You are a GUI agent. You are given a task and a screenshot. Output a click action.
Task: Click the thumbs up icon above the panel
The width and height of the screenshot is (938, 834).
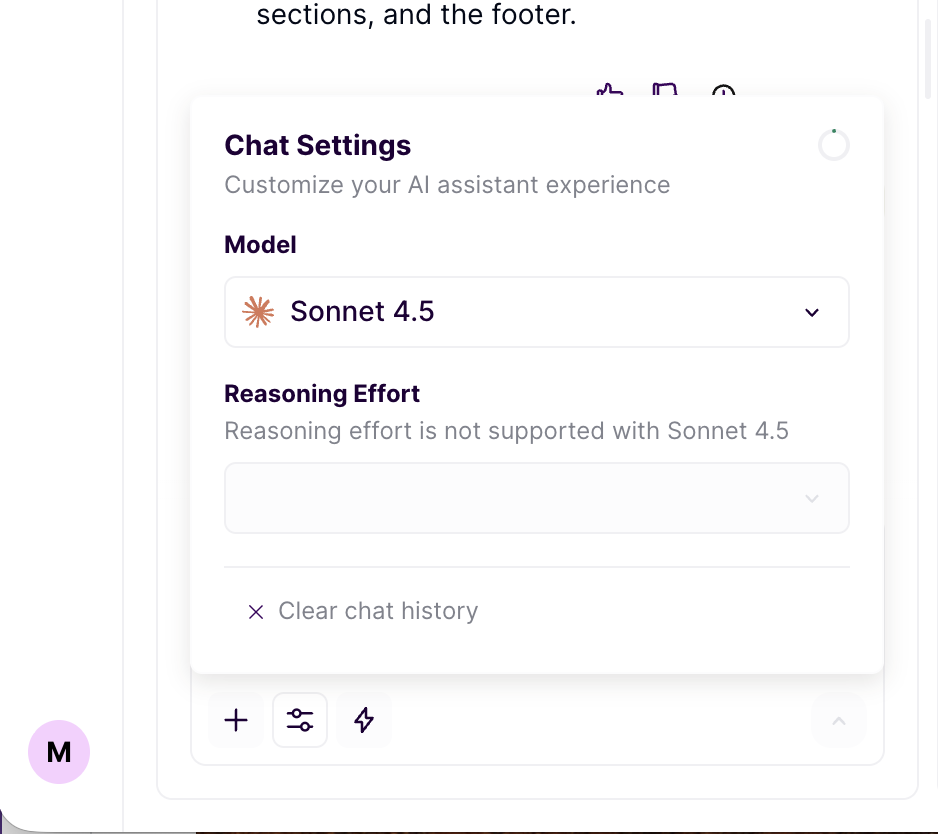point(609,92)
